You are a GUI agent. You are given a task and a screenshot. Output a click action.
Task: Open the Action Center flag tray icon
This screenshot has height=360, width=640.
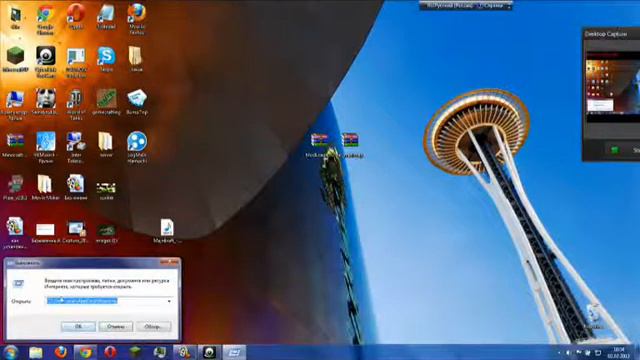point(578,353)
